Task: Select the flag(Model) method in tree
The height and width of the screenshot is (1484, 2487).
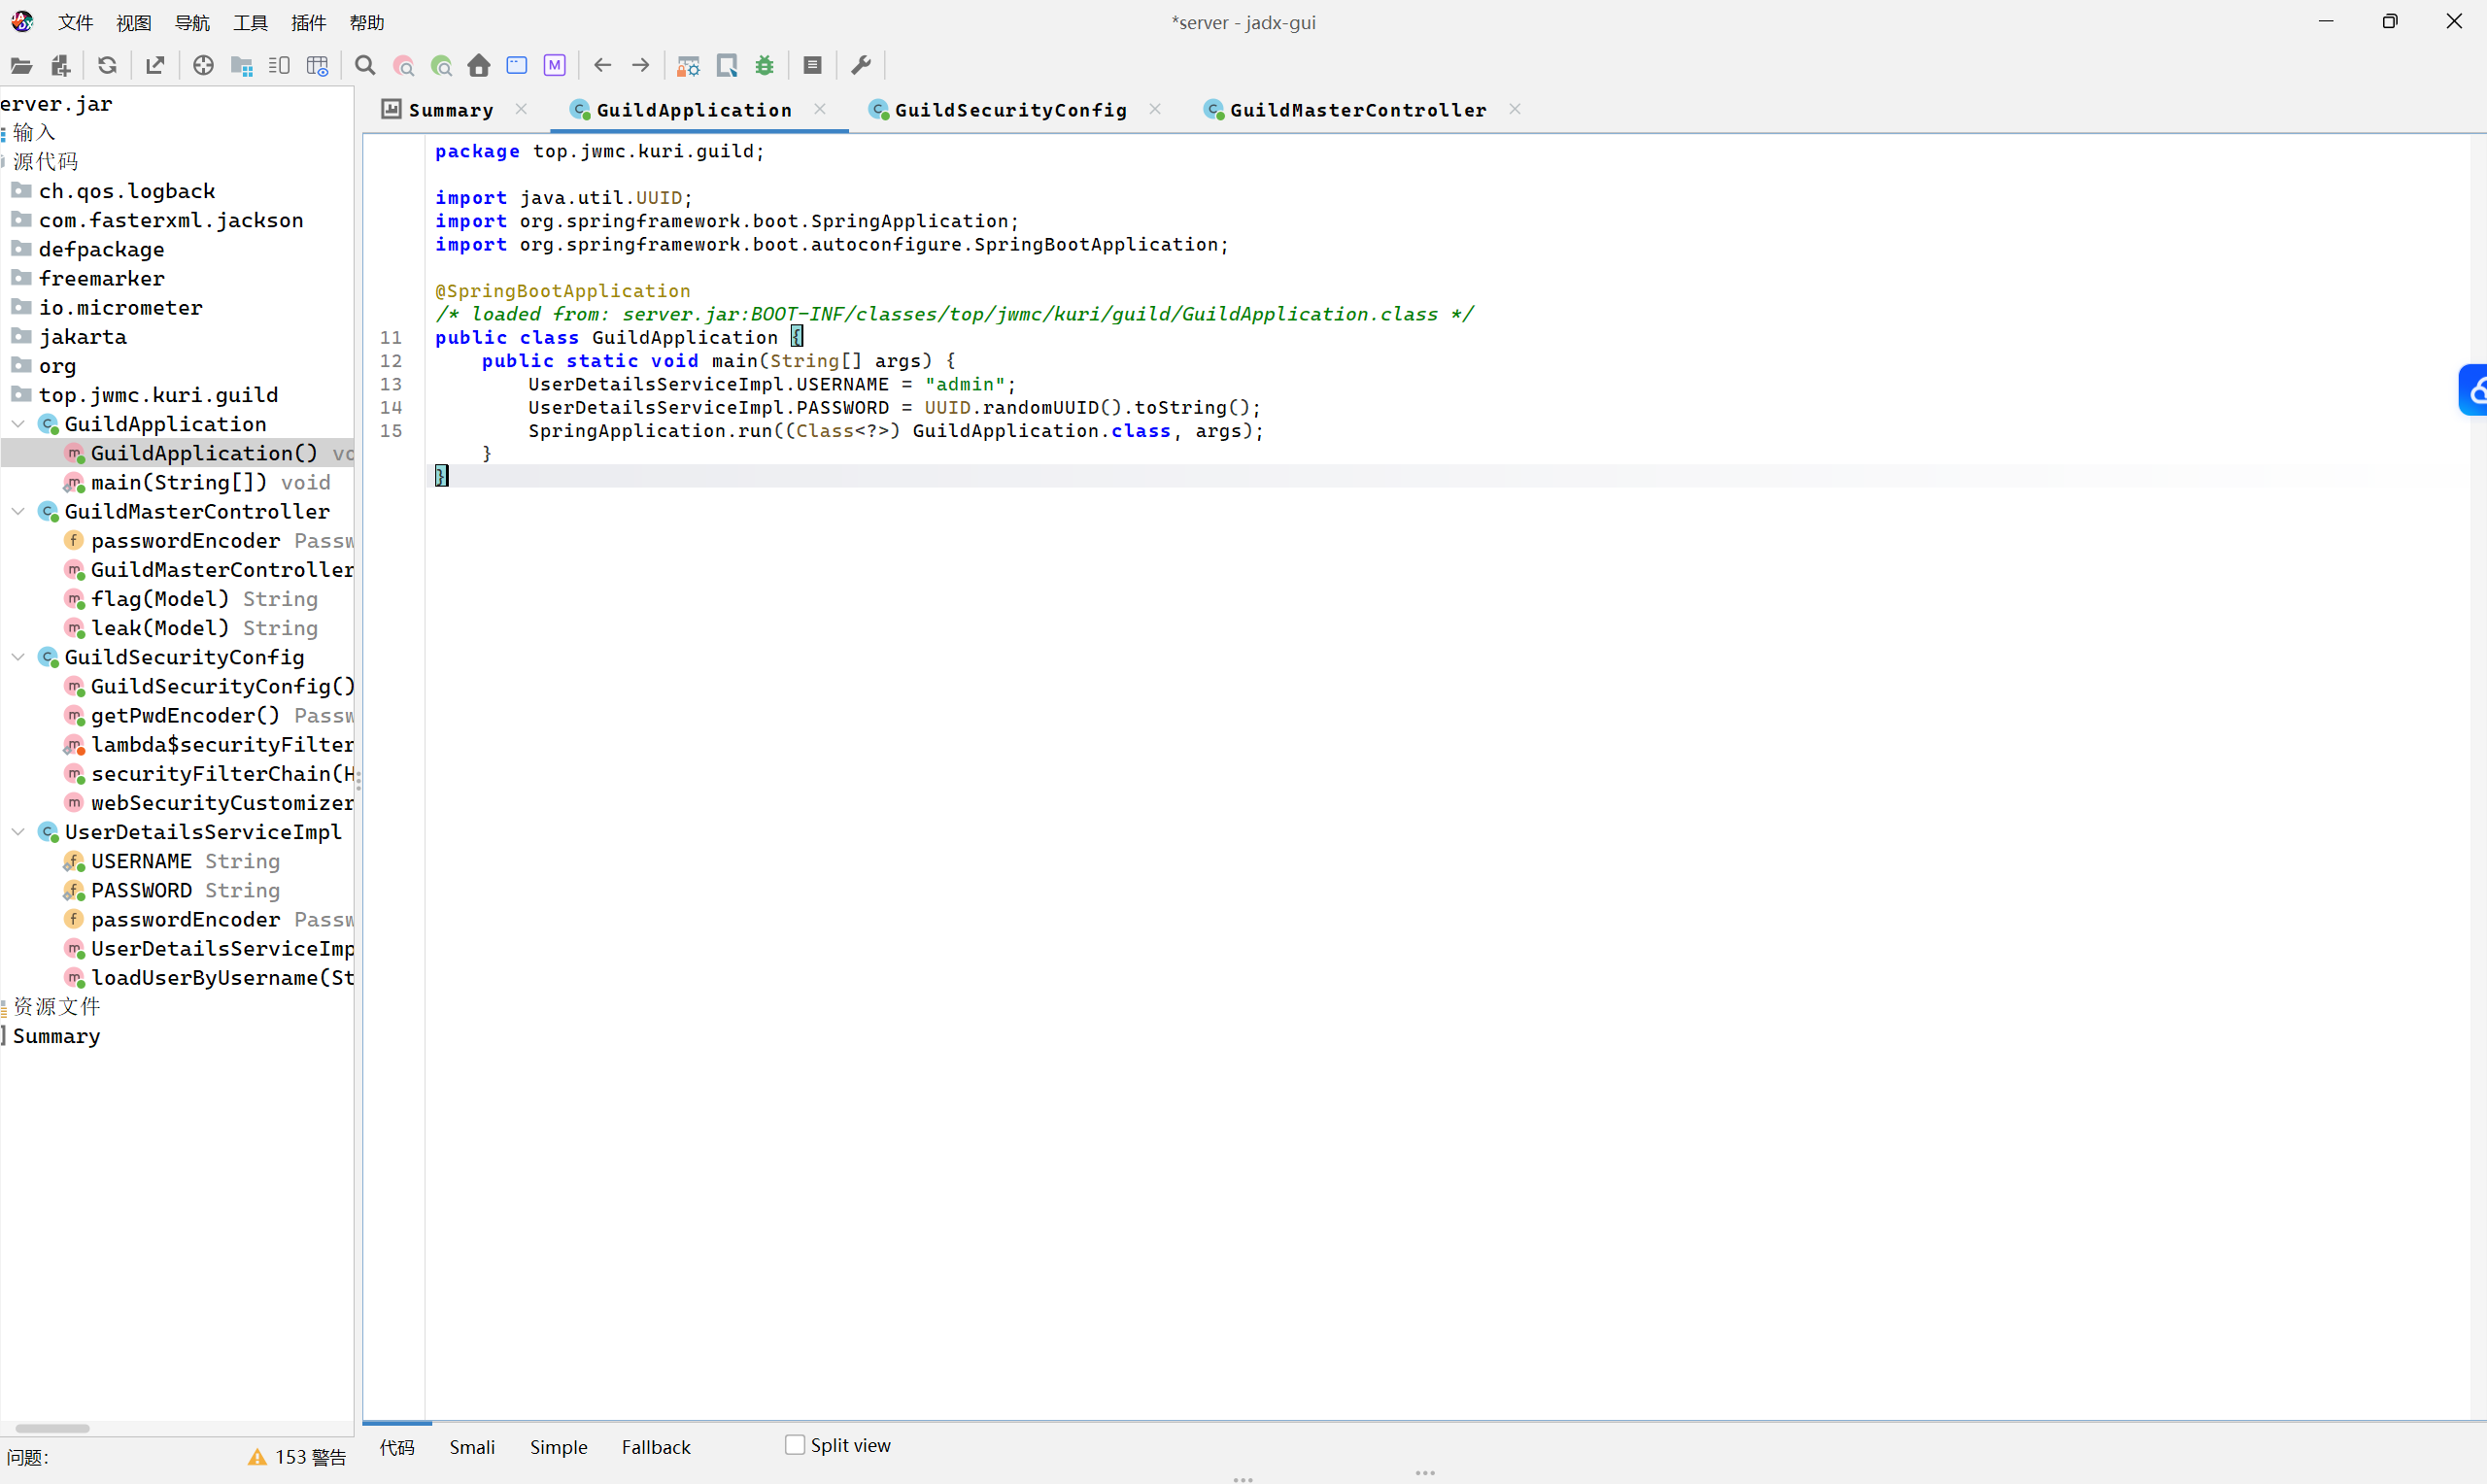Action: (x=160, y=599)
